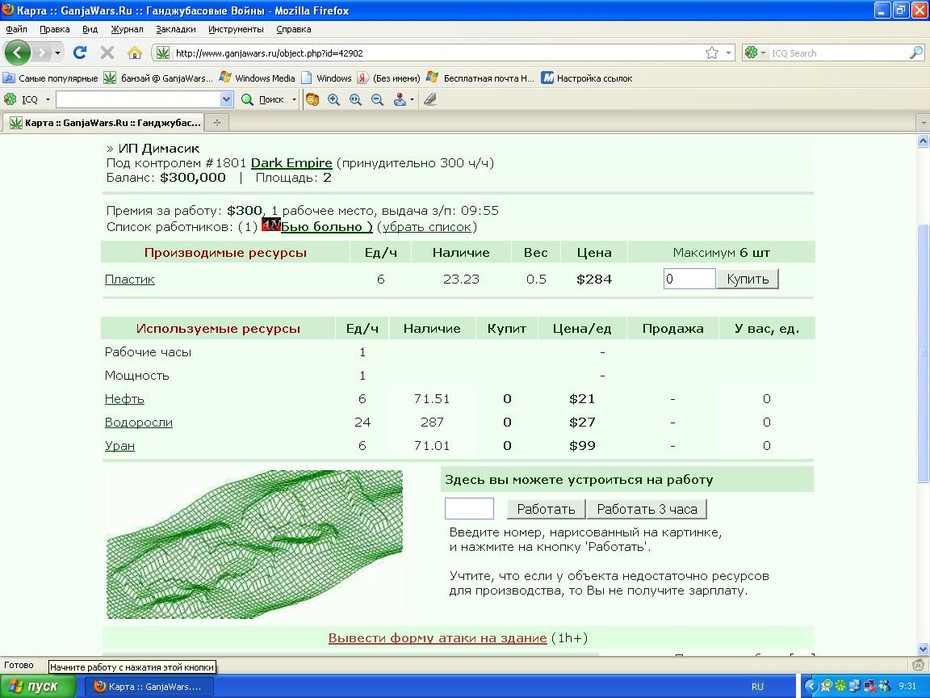Click the Яндекс (Без имени) bookmark
The image size is (930, 698).
pos(388,78)
